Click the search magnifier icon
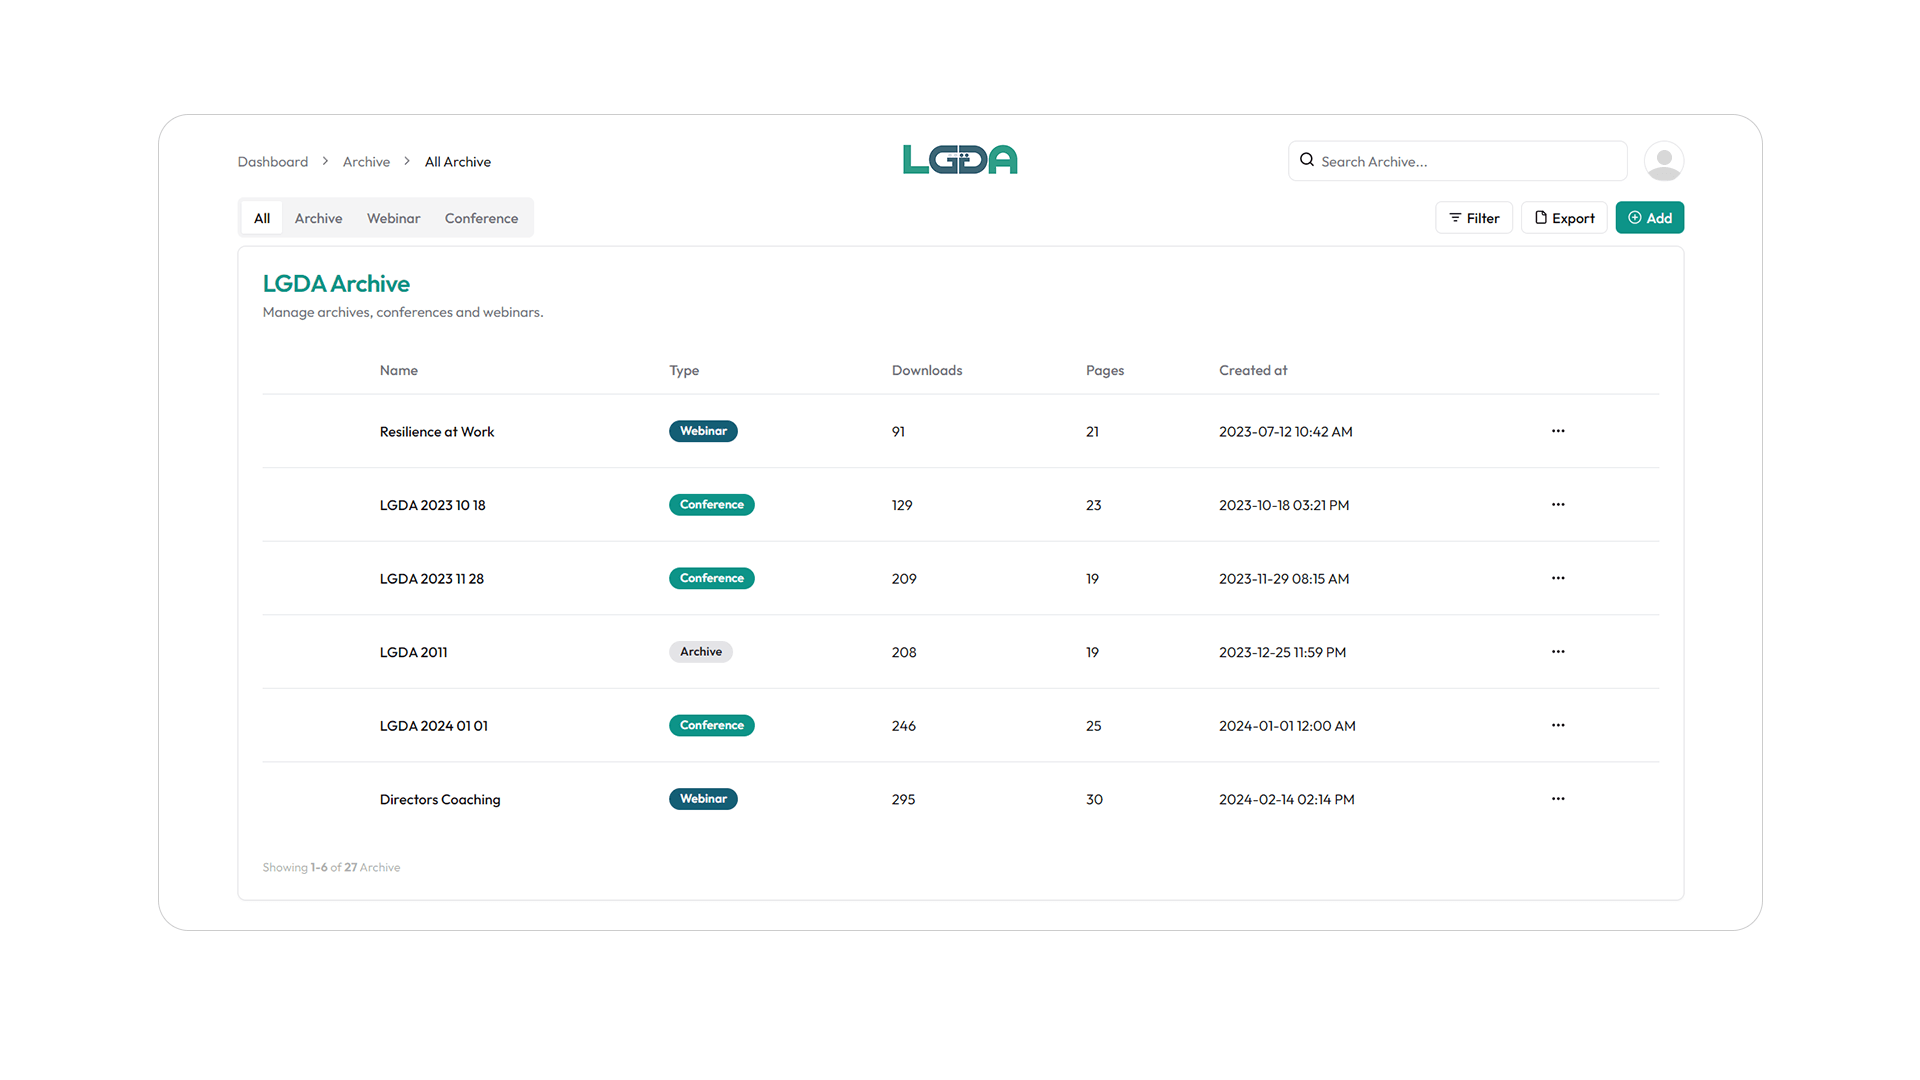 [1306, 160]
